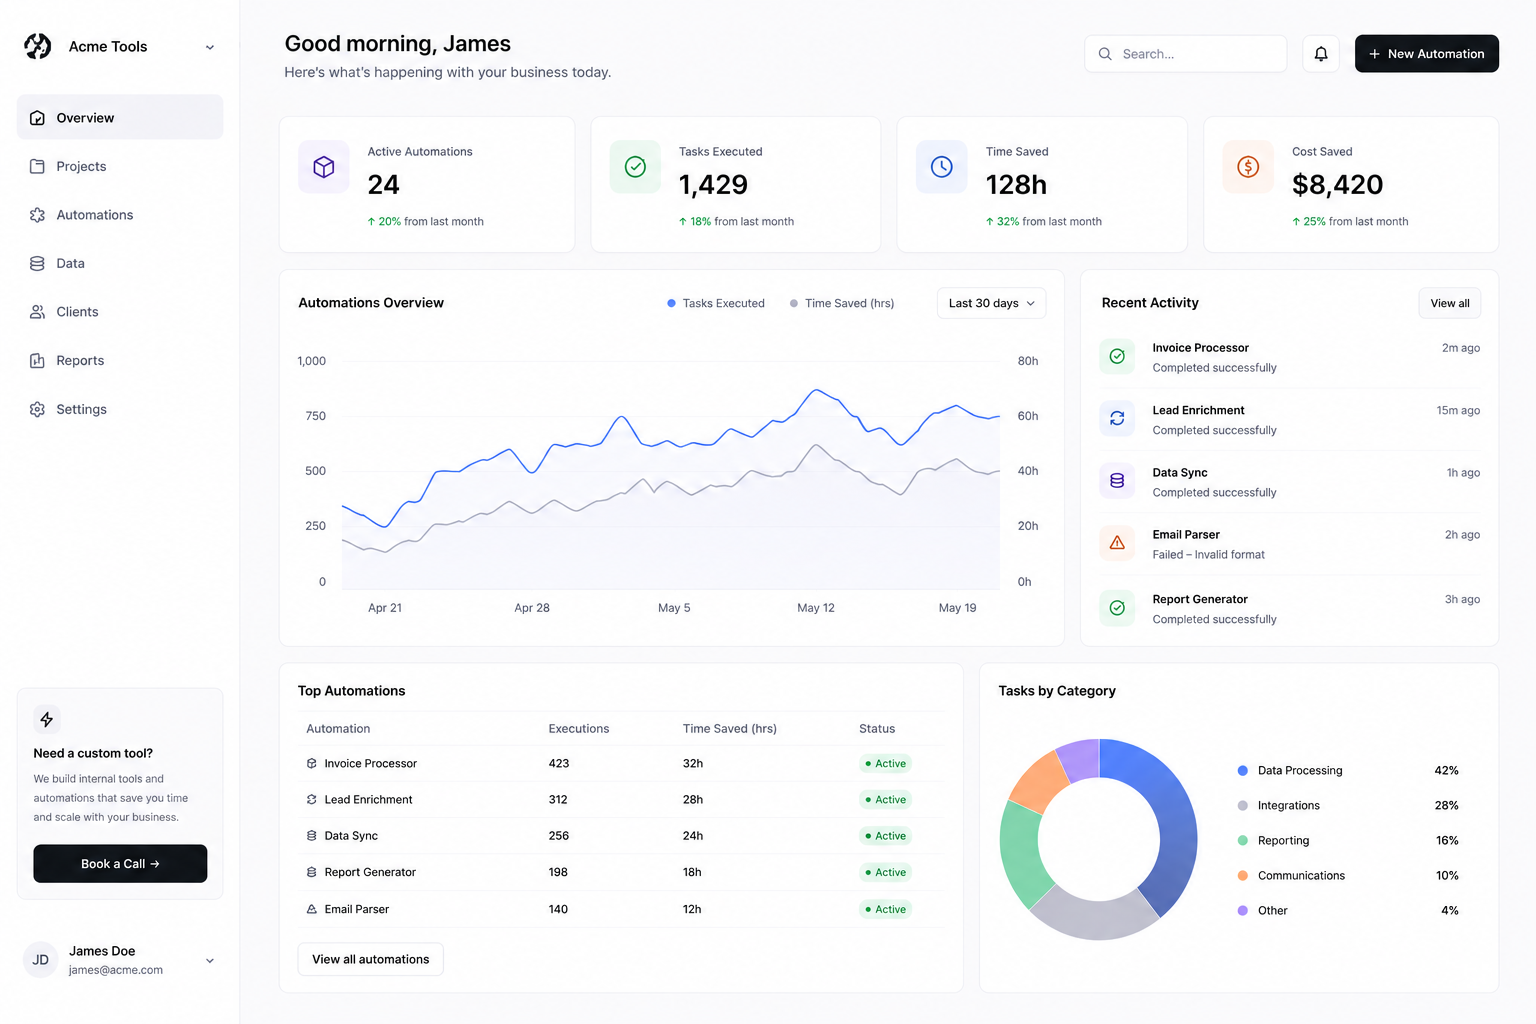This screenshot has height=1024, width=1536.
Task: Click the Automations puzzle icon in sidebar
Action: tap(37, 215)
